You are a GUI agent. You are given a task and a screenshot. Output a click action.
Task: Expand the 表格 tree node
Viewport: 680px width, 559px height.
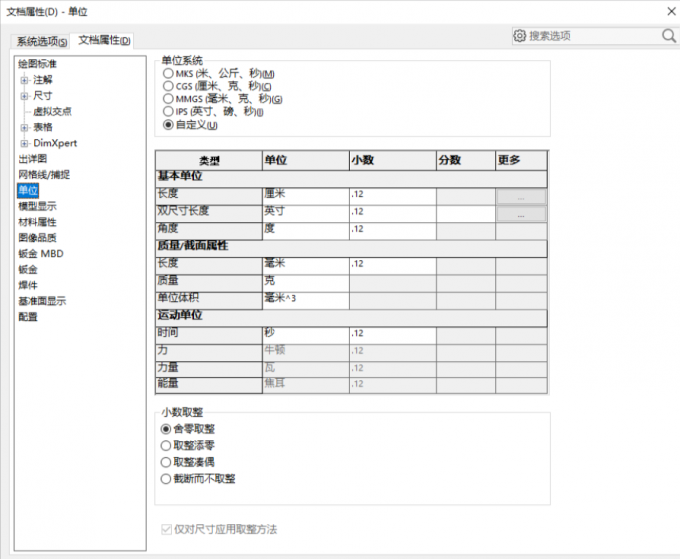pyautogui.click(x=24, y=127)
